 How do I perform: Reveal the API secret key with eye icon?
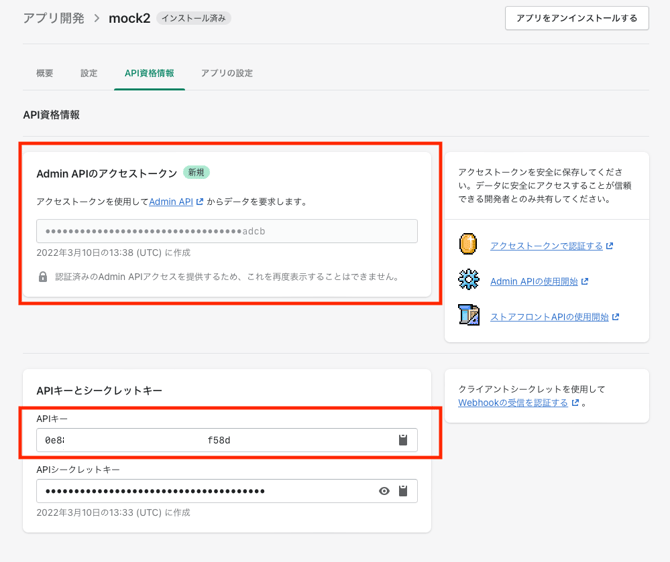coord(384,491)
